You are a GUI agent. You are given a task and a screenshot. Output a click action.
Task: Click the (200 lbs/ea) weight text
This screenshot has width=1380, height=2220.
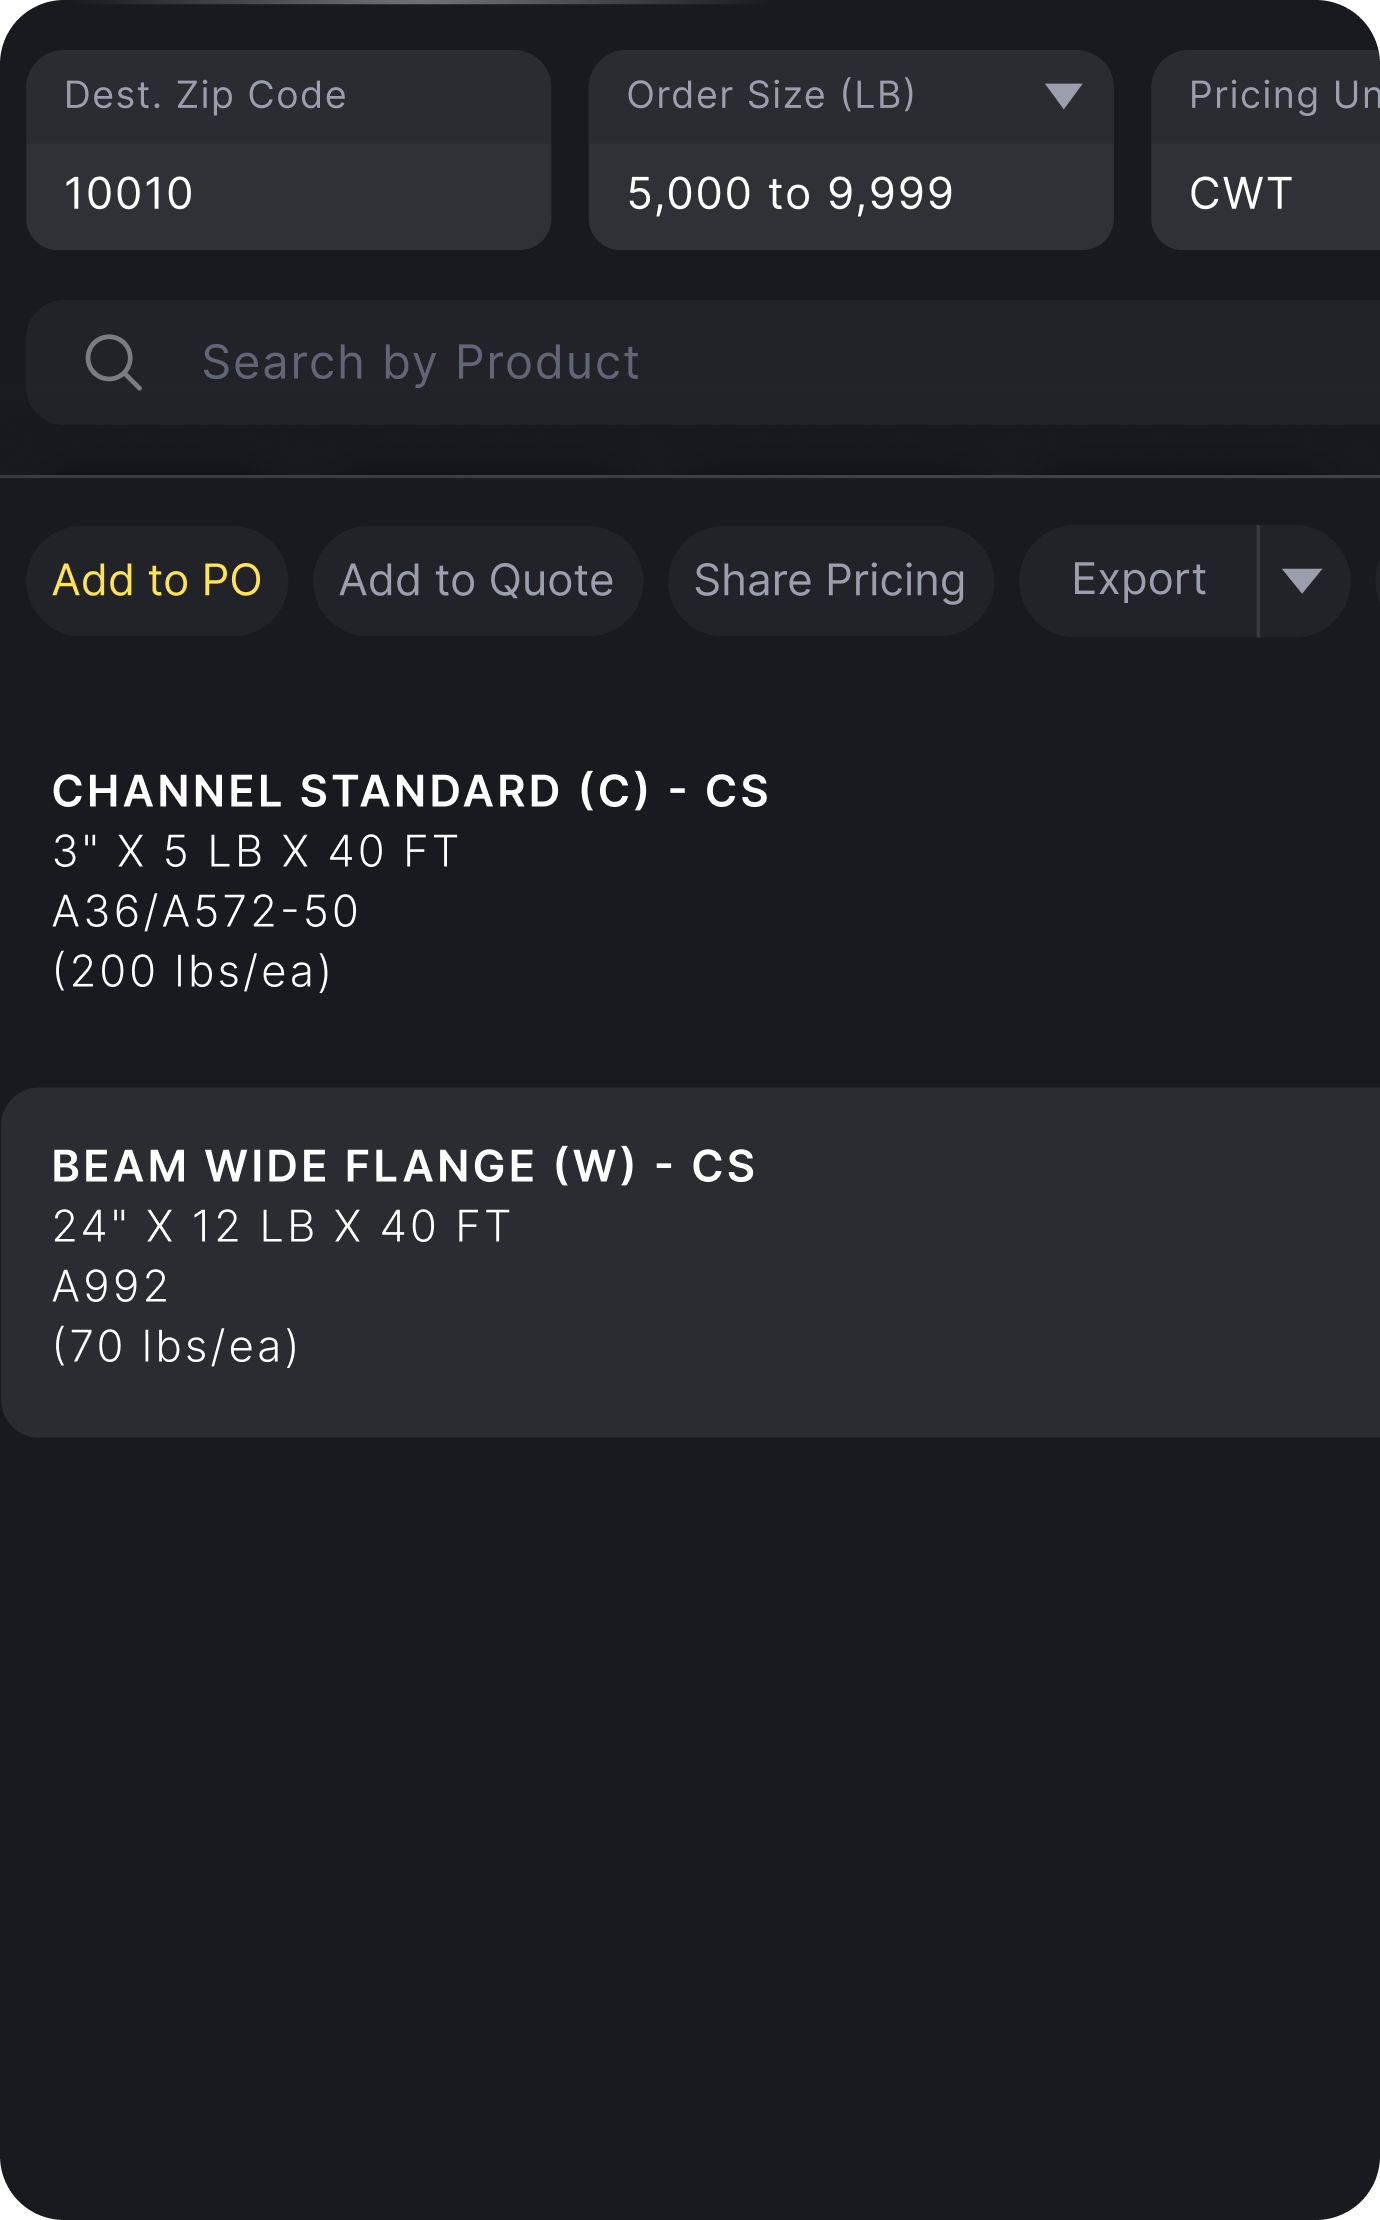pyautogui.click(x=192, y=972)
